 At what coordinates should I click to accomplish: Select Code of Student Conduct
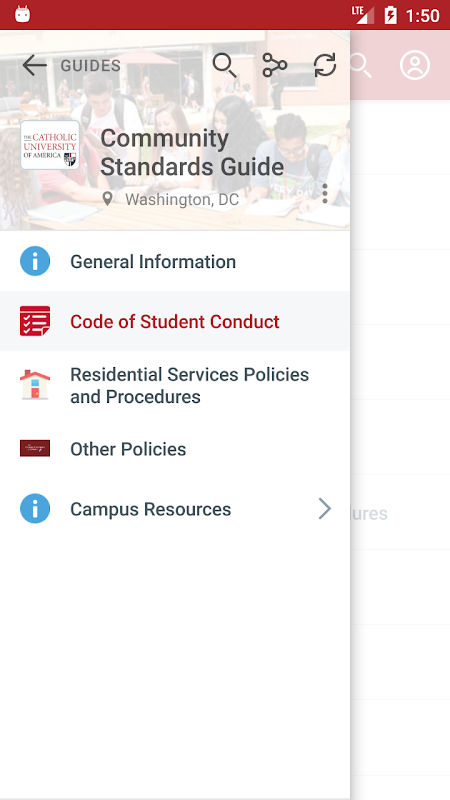coord(175,321)
